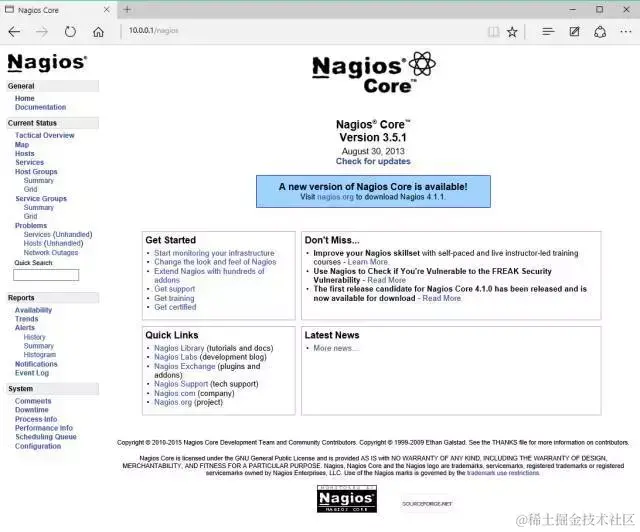Open the More actions ellipsis menu
The height and width of the screenshot is (532, 640).
pyautogui.click(x=626, y=31)
